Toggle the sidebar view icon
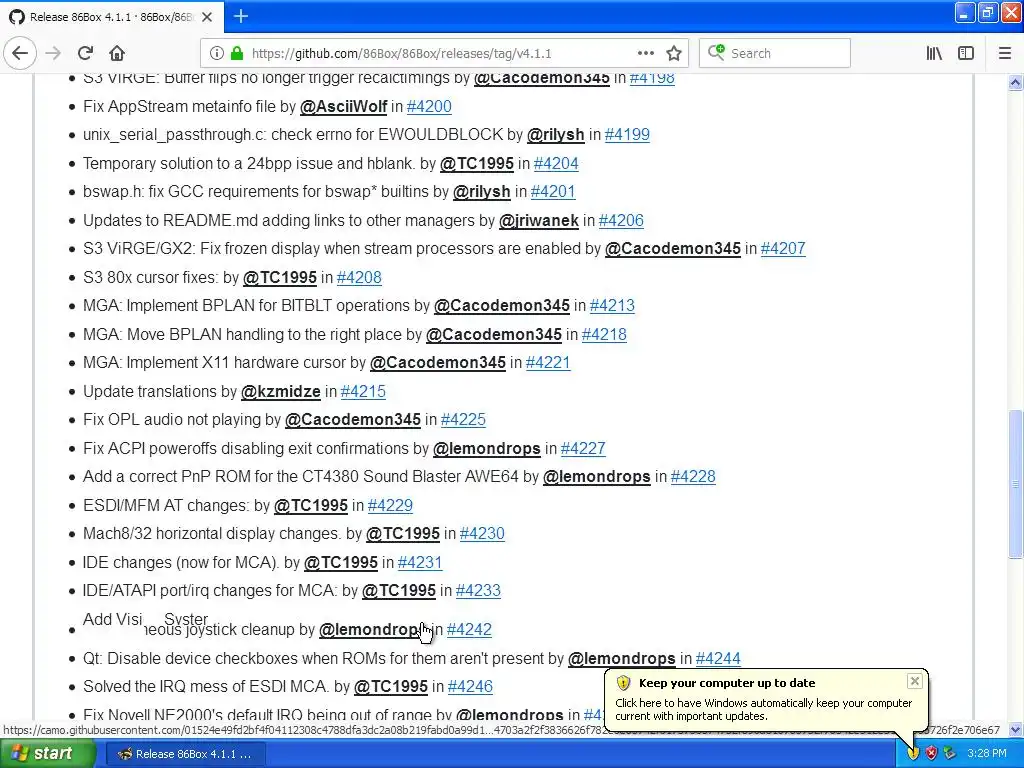 966,54
